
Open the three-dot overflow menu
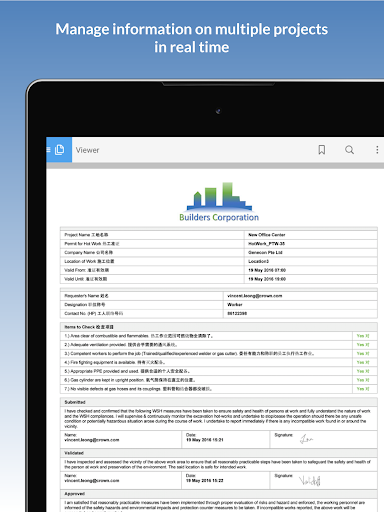pos(377,150)
